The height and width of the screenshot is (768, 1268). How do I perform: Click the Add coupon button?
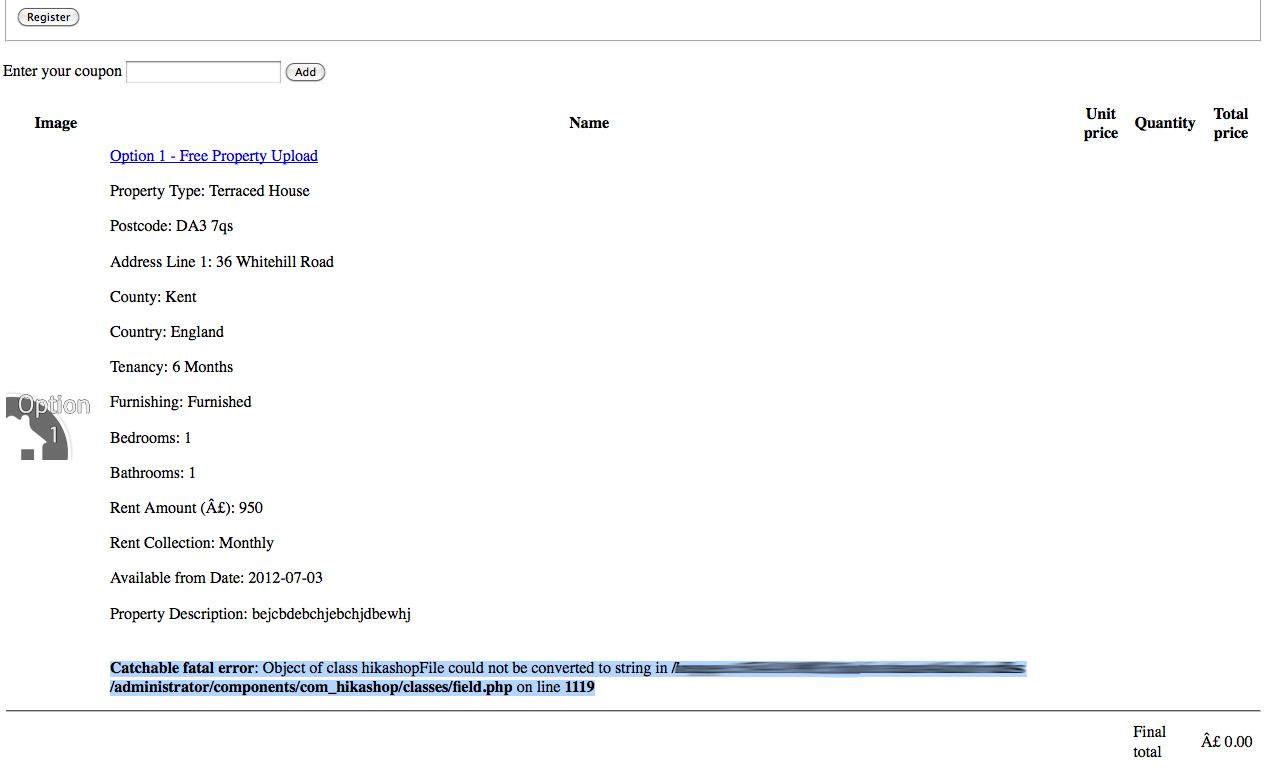[x=305, y=72]
